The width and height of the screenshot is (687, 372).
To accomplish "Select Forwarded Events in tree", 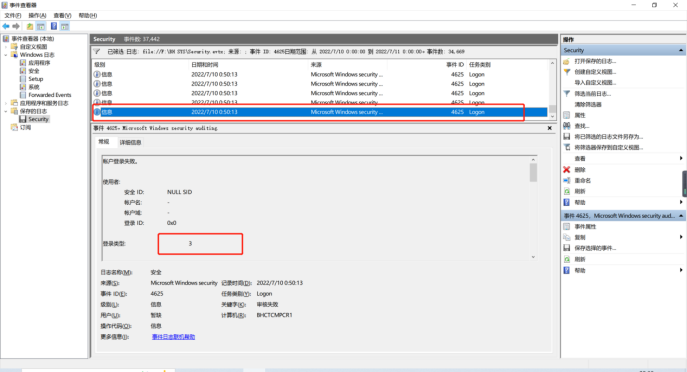I will [x=50, y=95].
